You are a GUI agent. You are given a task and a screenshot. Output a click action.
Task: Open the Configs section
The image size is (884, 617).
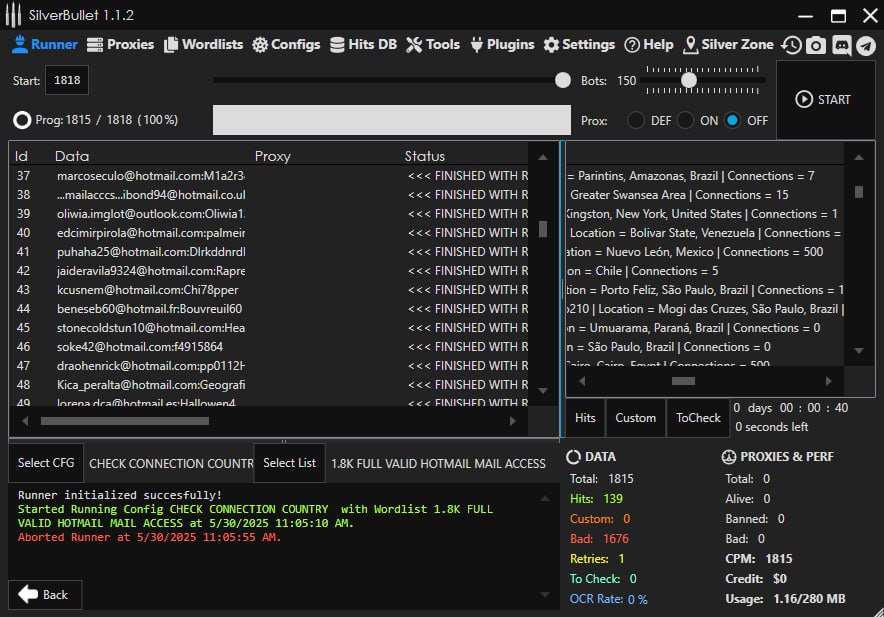(286, 45)
